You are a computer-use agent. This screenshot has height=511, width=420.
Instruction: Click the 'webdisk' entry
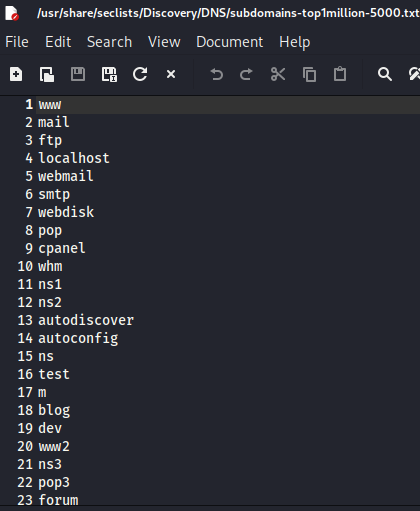click(66, 212)
